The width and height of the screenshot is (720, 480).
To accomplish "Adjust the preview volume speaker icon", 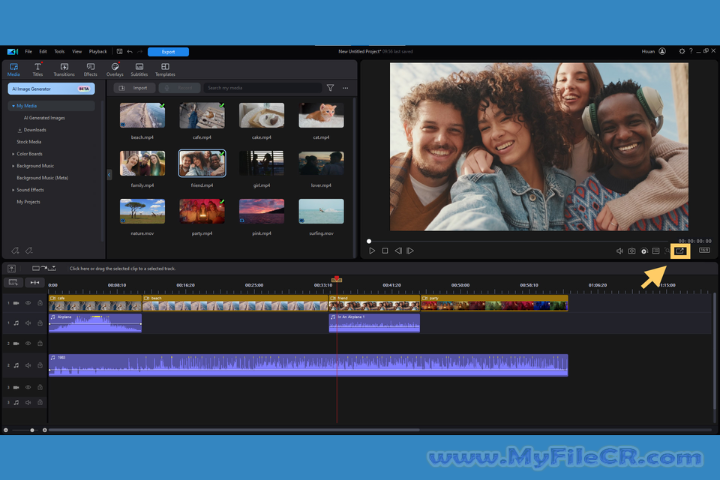I will click(619, 251).
